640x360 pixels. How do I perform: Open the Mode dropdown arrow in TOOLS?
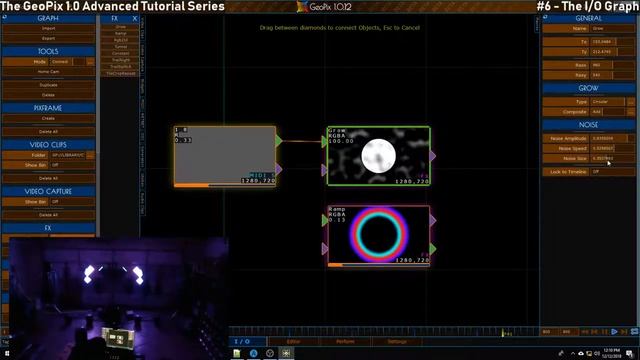(90, 62)
